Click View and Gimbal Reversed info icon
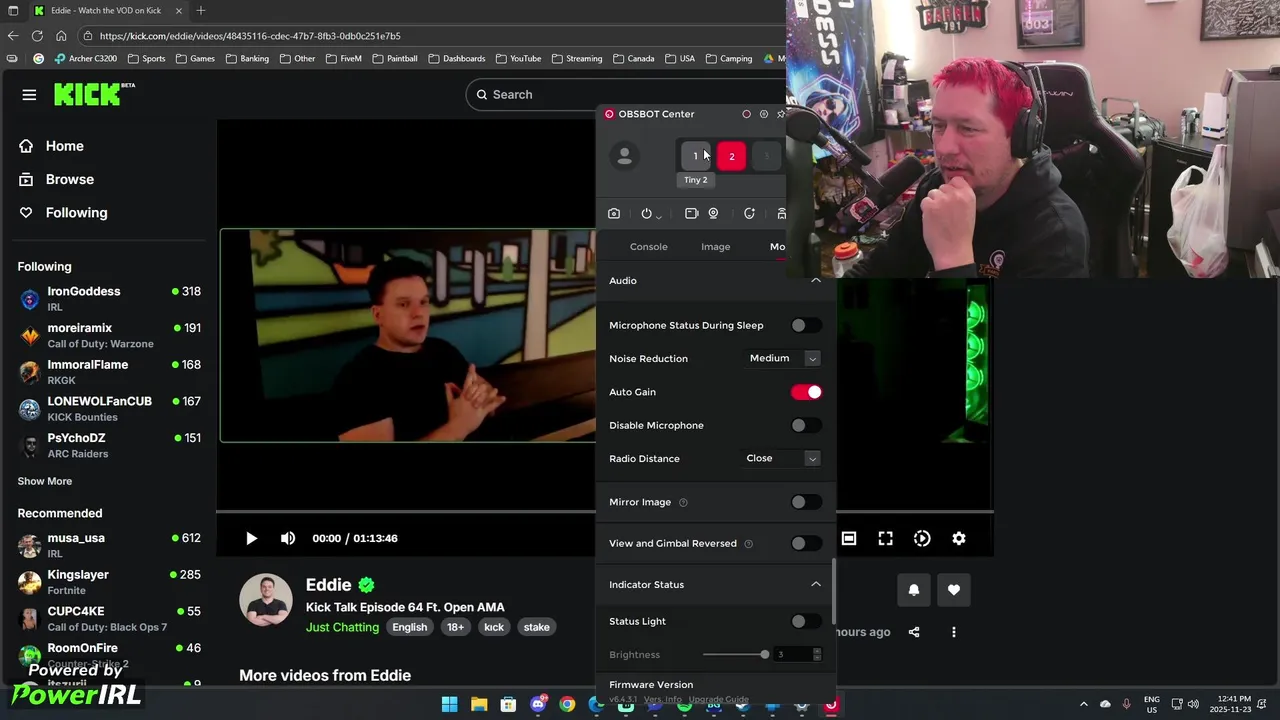This screenshot has width=1280, height=720. coord(748,544)
